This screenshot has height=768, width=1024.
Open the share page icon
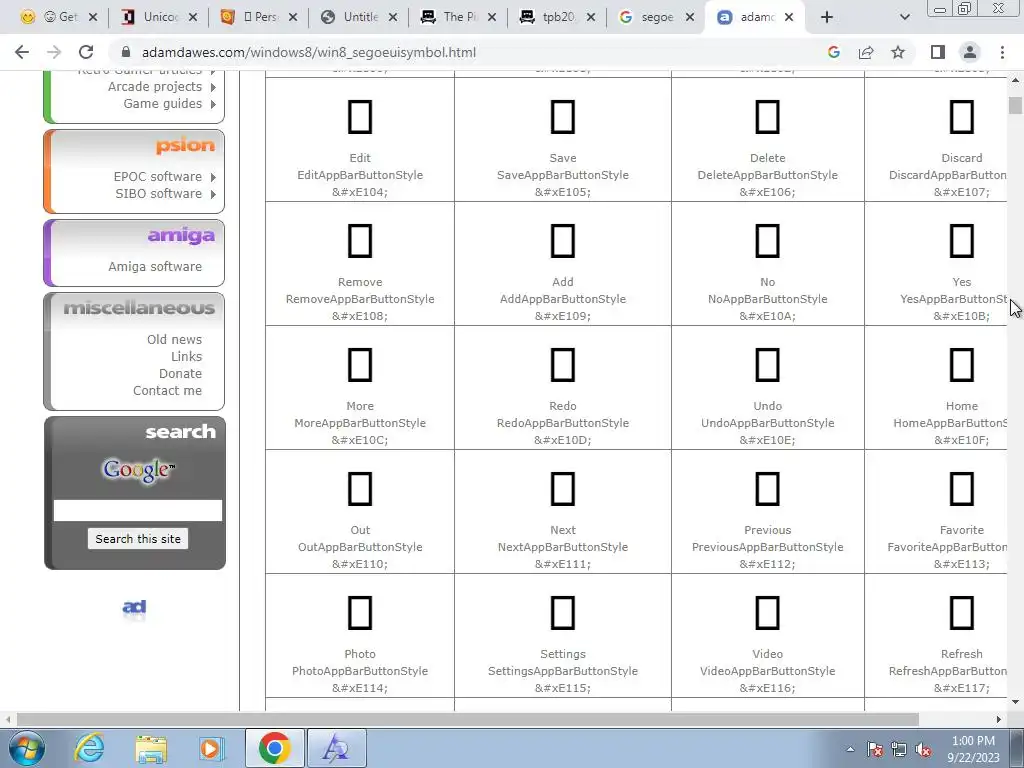tap(866, 52)
